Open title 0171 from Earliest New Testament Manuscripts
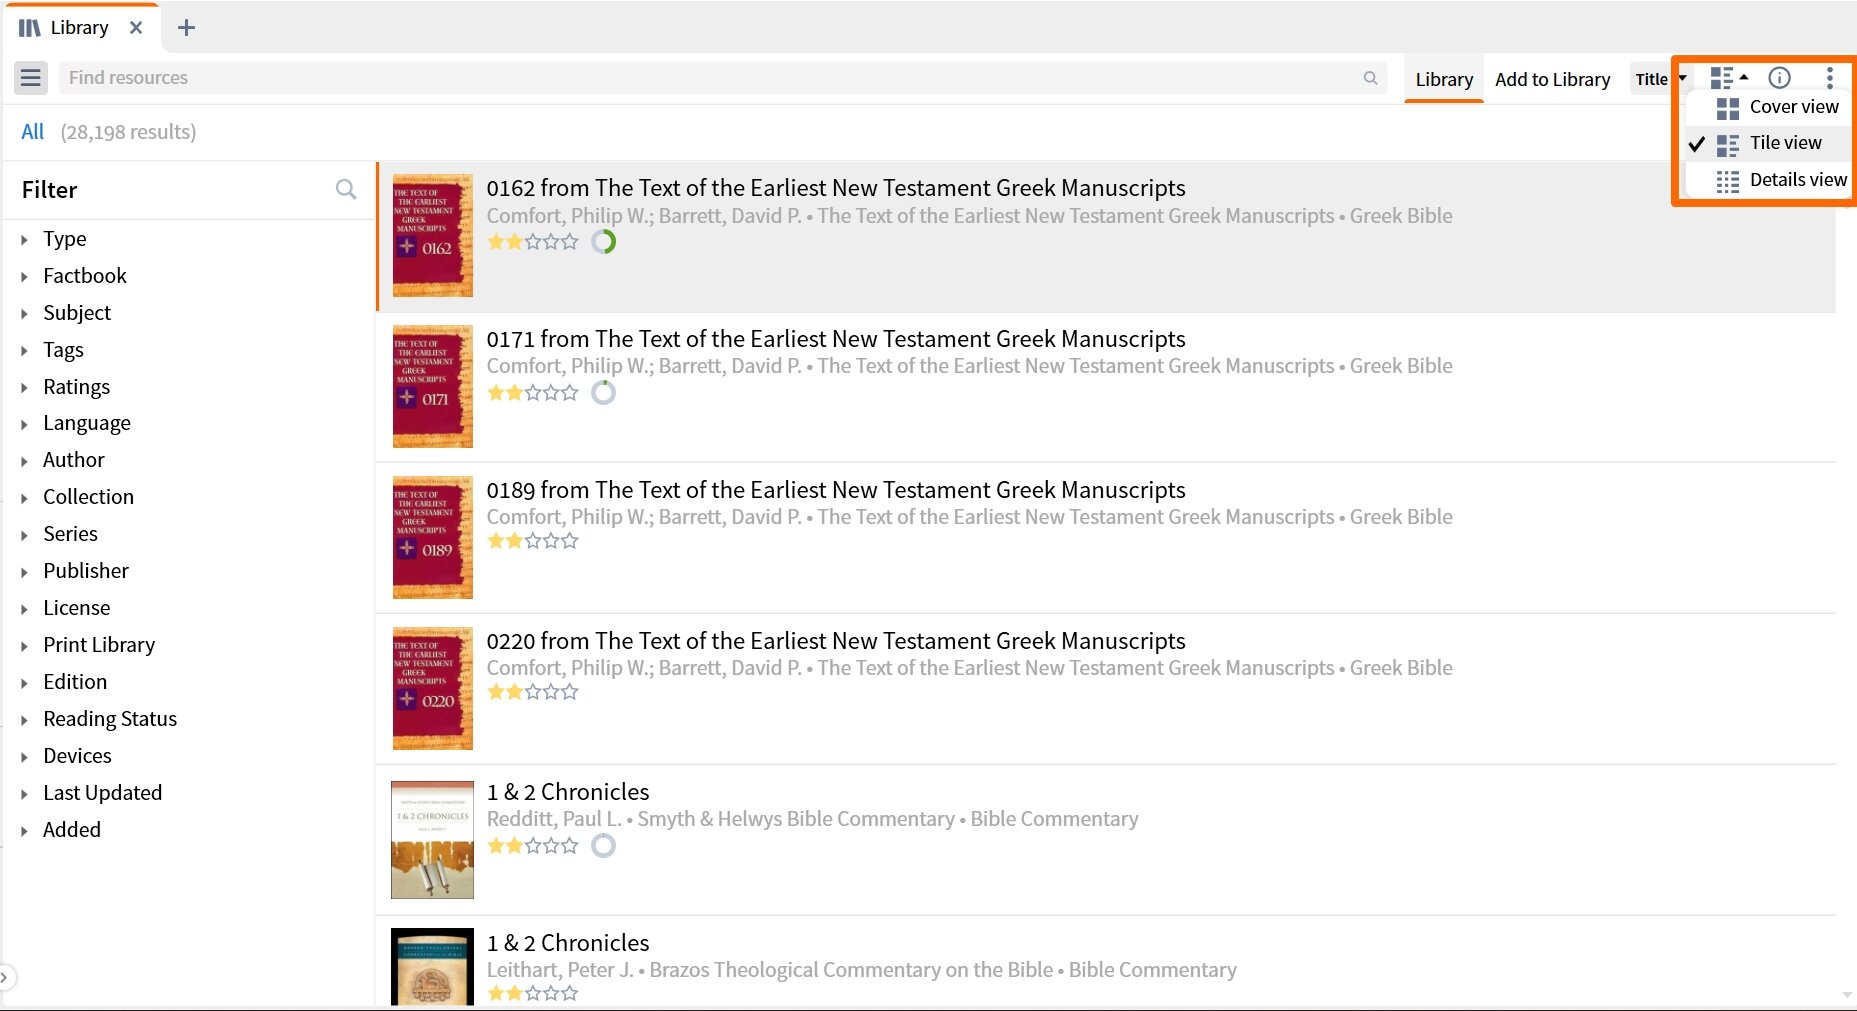Screen dimensions: 1857x1011 (836, 339)
